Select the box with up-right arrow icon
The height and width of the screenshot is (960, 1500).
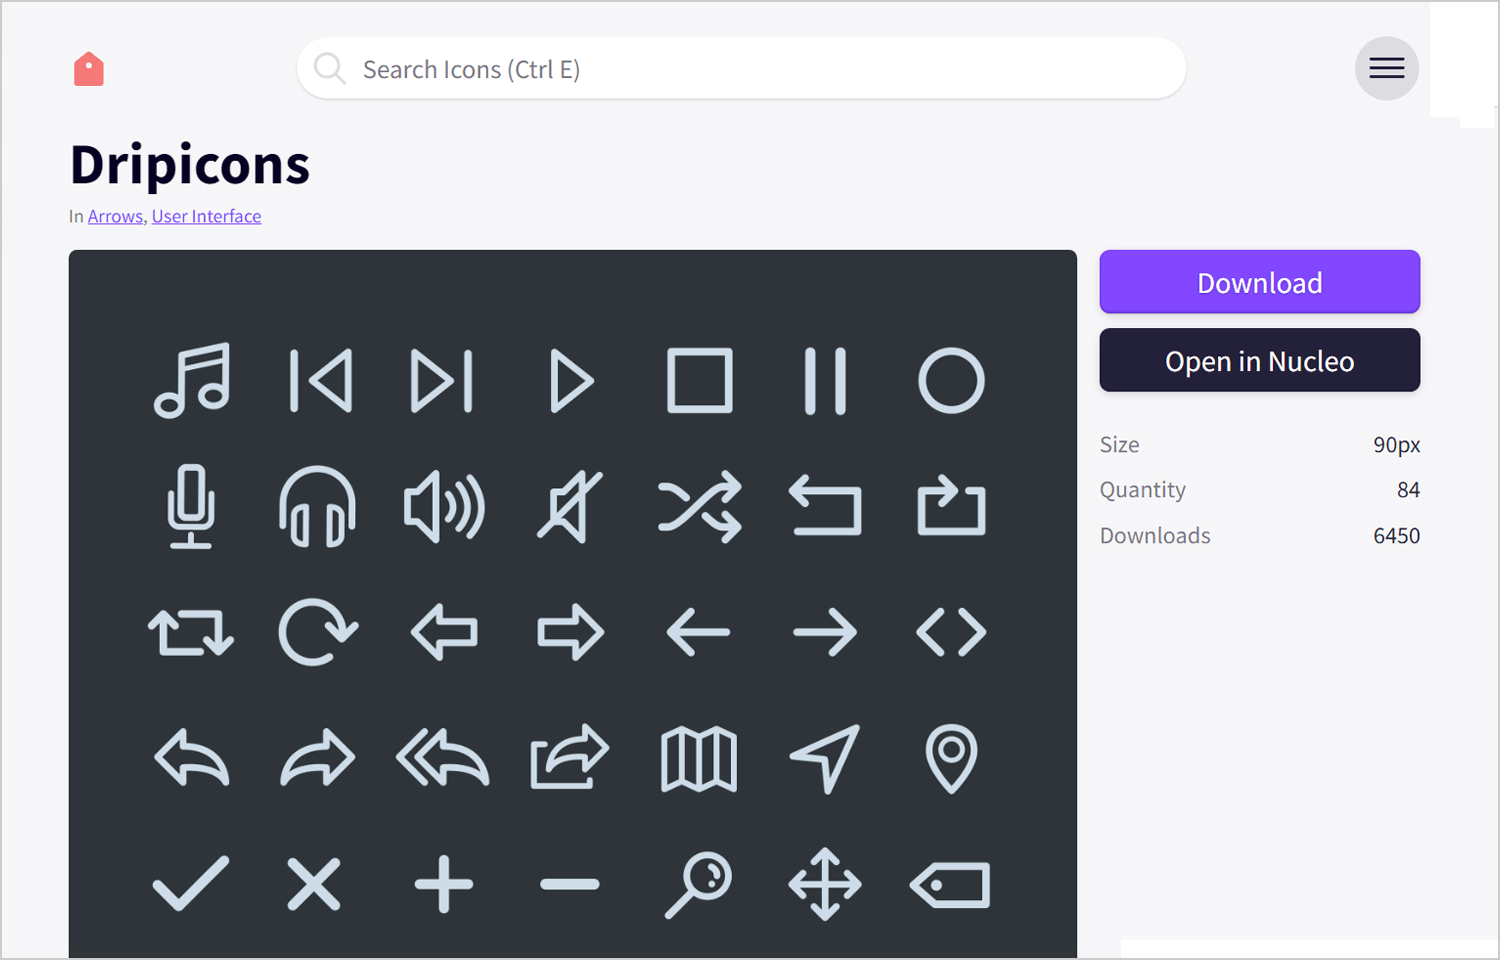coord(951,505)
